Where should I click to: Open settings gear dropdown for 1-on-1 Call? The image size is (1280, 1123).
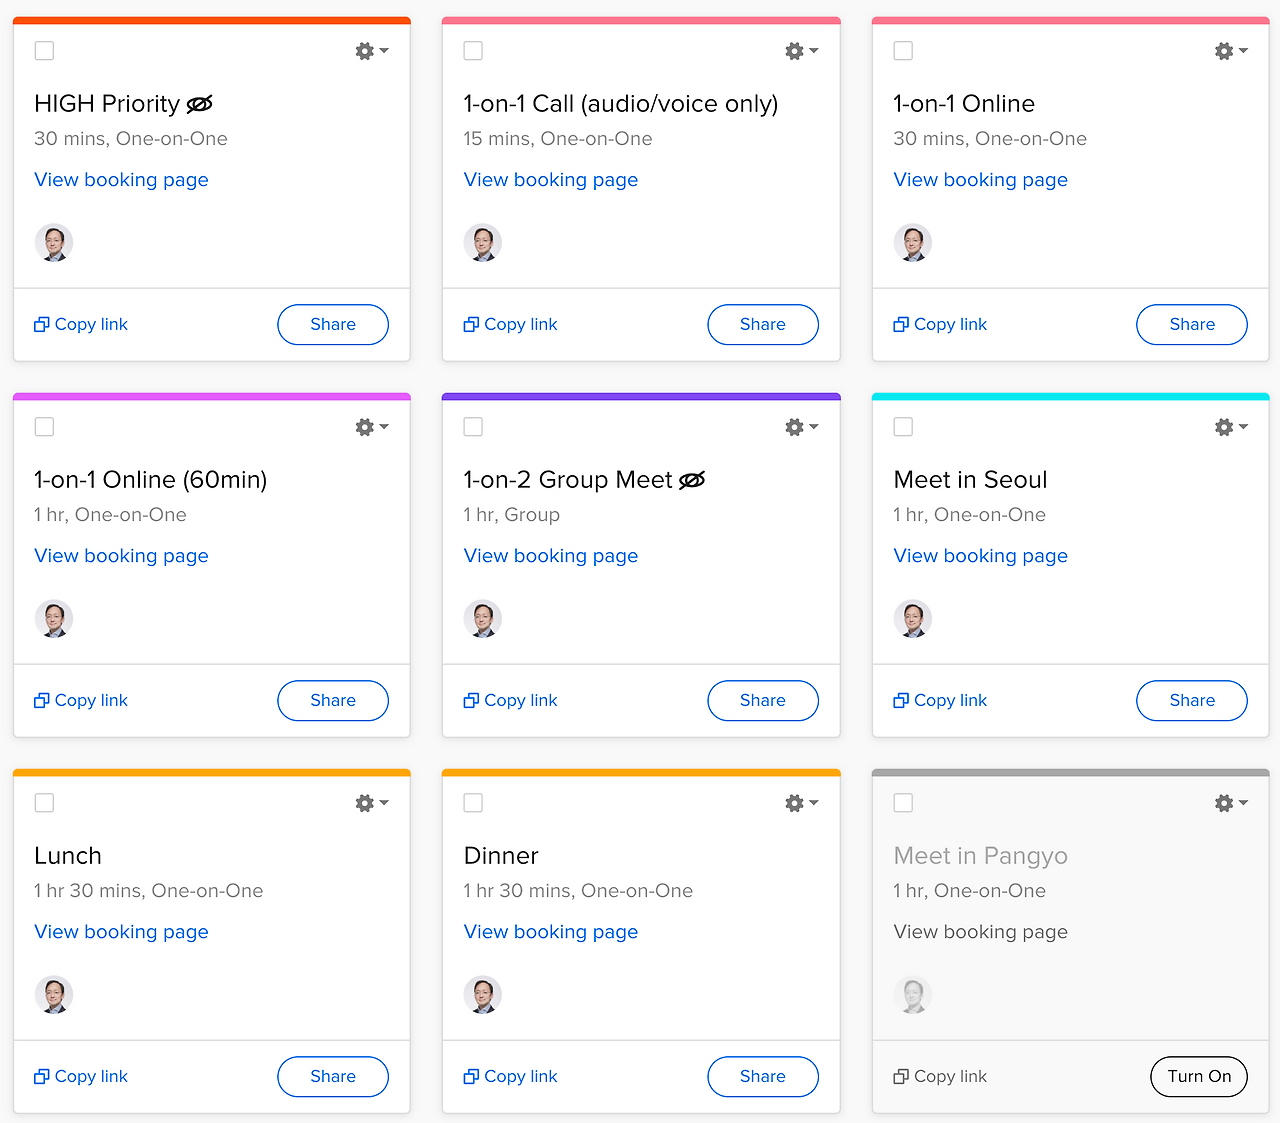pyautogui.click(x=801, y=51)
